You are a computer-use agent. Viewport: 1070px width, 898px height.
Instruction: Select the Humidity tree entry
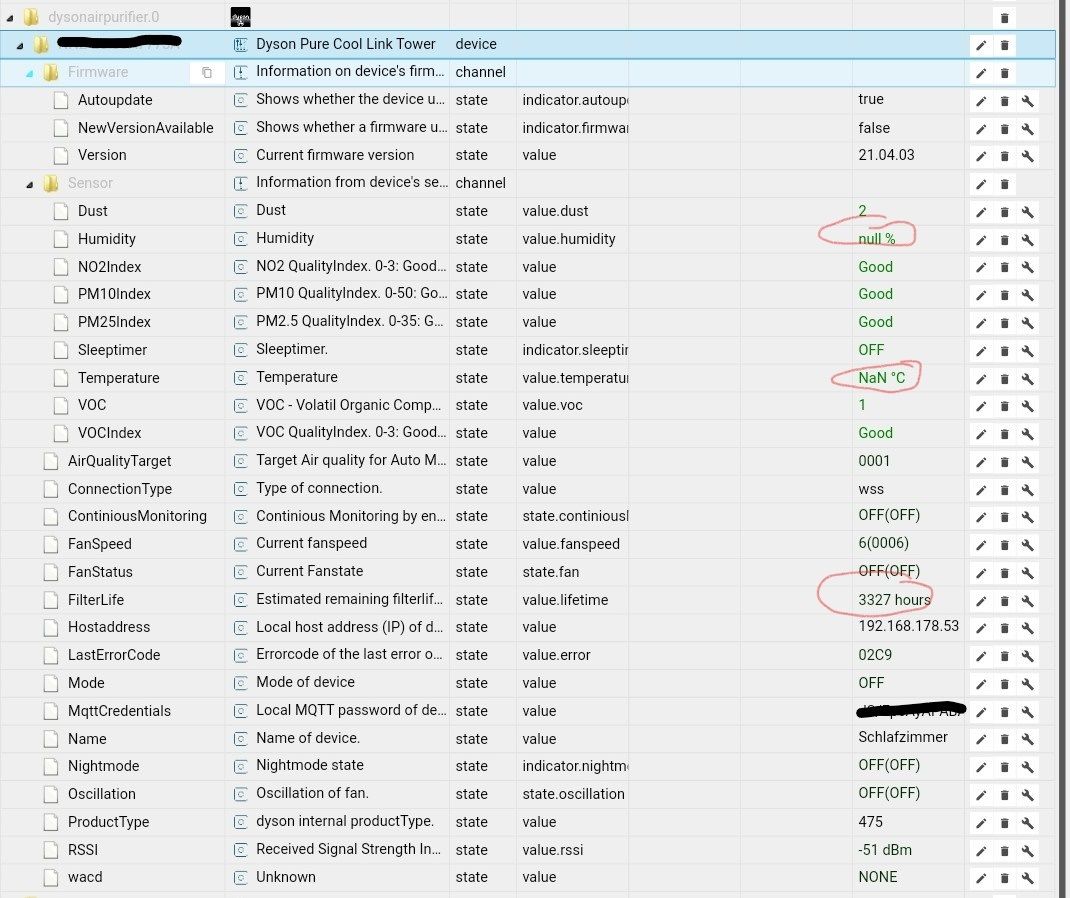[x=106, y=240]
